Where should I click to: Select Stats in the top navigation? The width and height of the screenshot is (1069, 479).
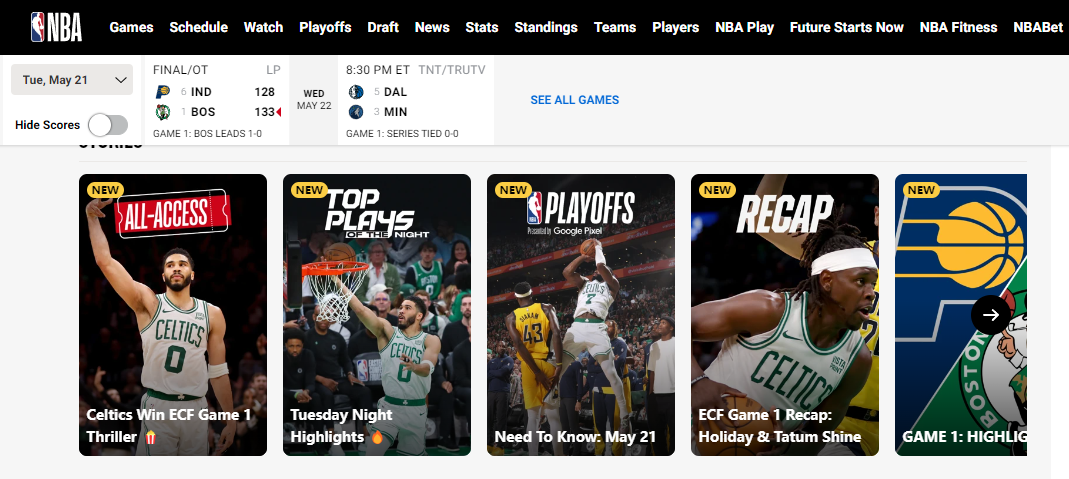point(482,27)
